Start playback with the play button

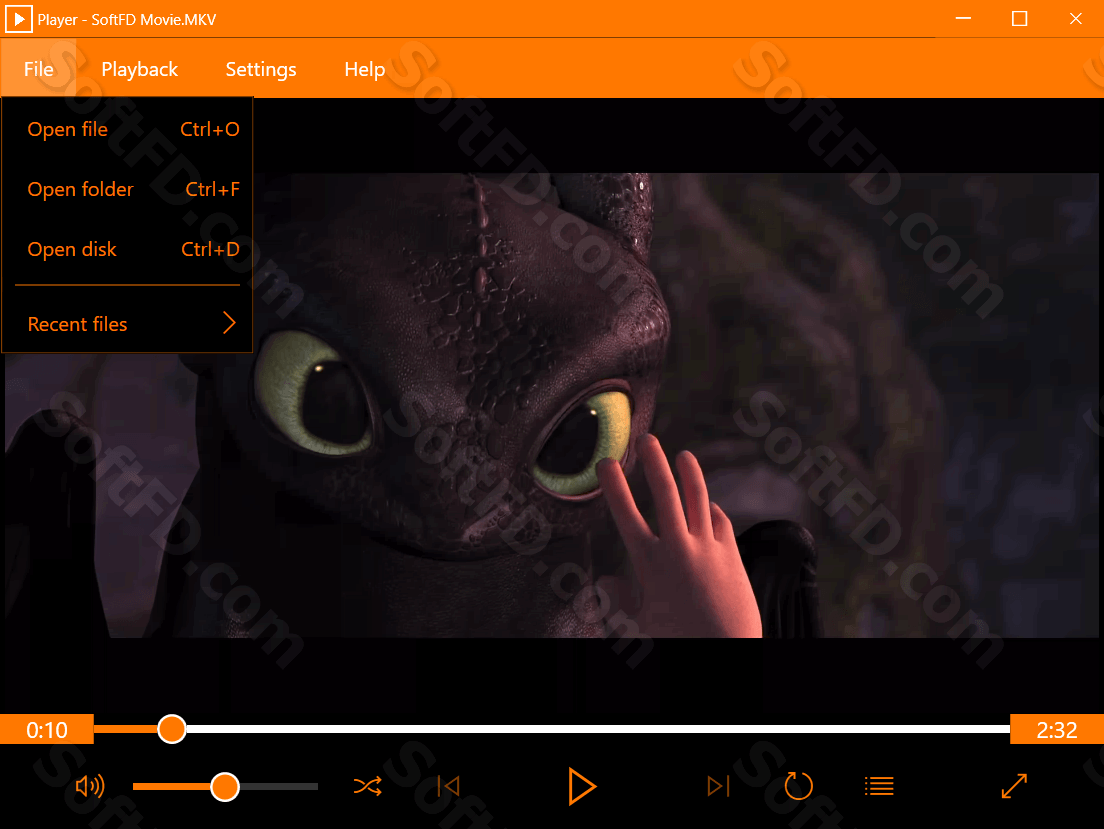pos(582,786)
